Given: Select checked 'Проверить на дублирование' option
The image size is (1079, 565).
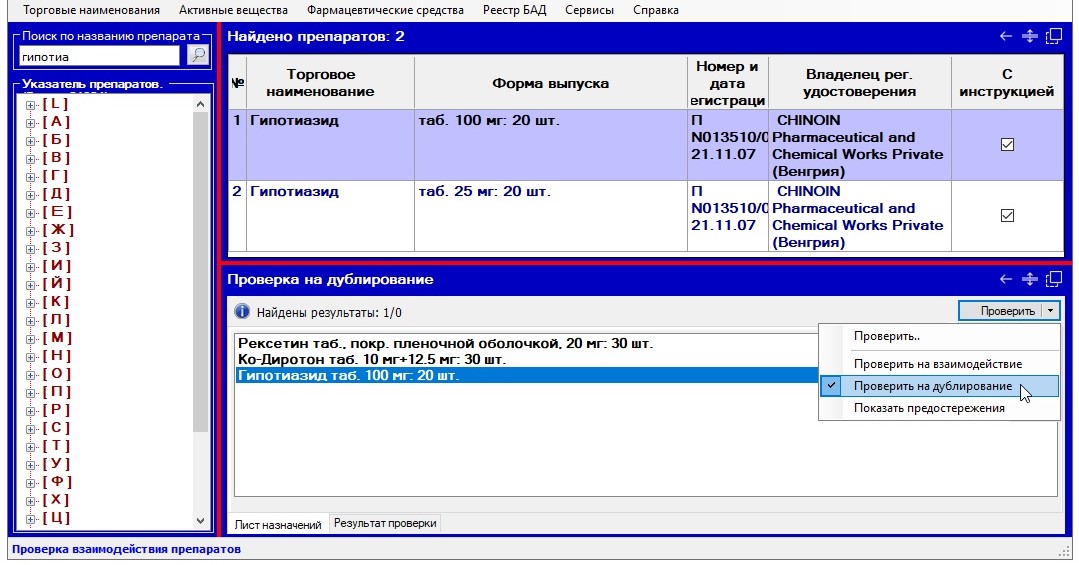Looking at the screenshot, I should click(932, 386).
